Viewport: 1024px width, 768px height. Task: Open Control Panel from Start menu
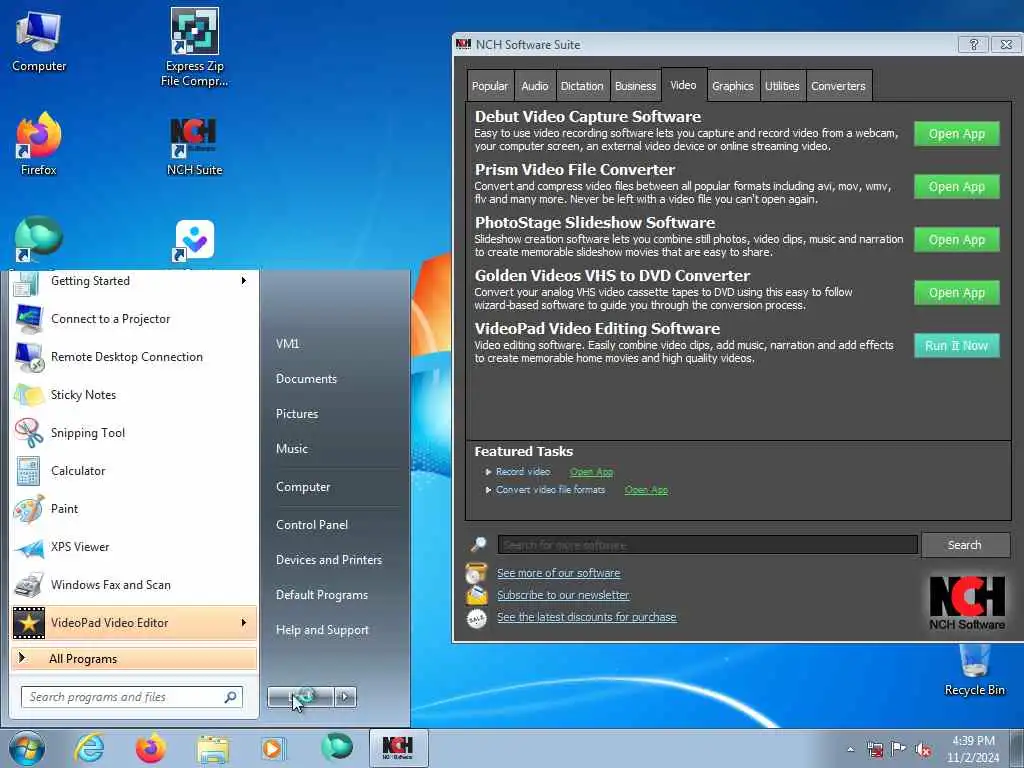(312, 525)
